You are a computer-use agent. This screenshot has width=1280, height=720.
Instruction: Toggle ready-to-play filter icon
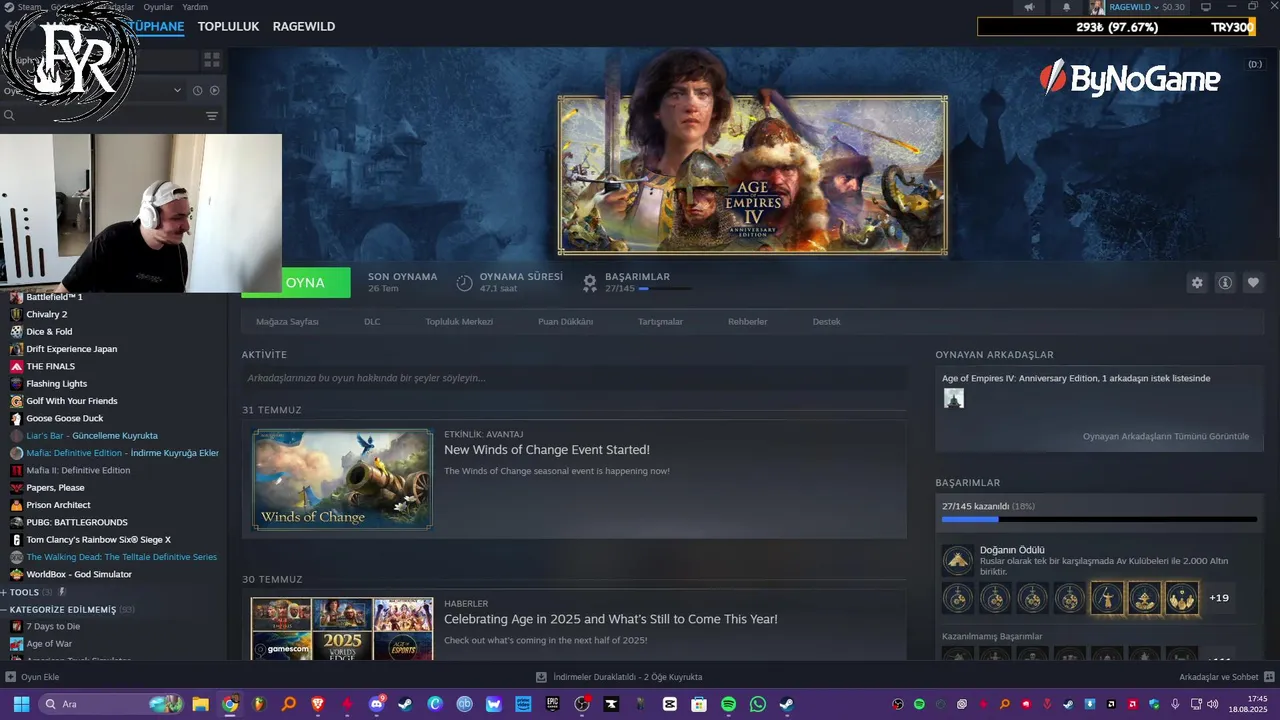(x=214, y=90)
